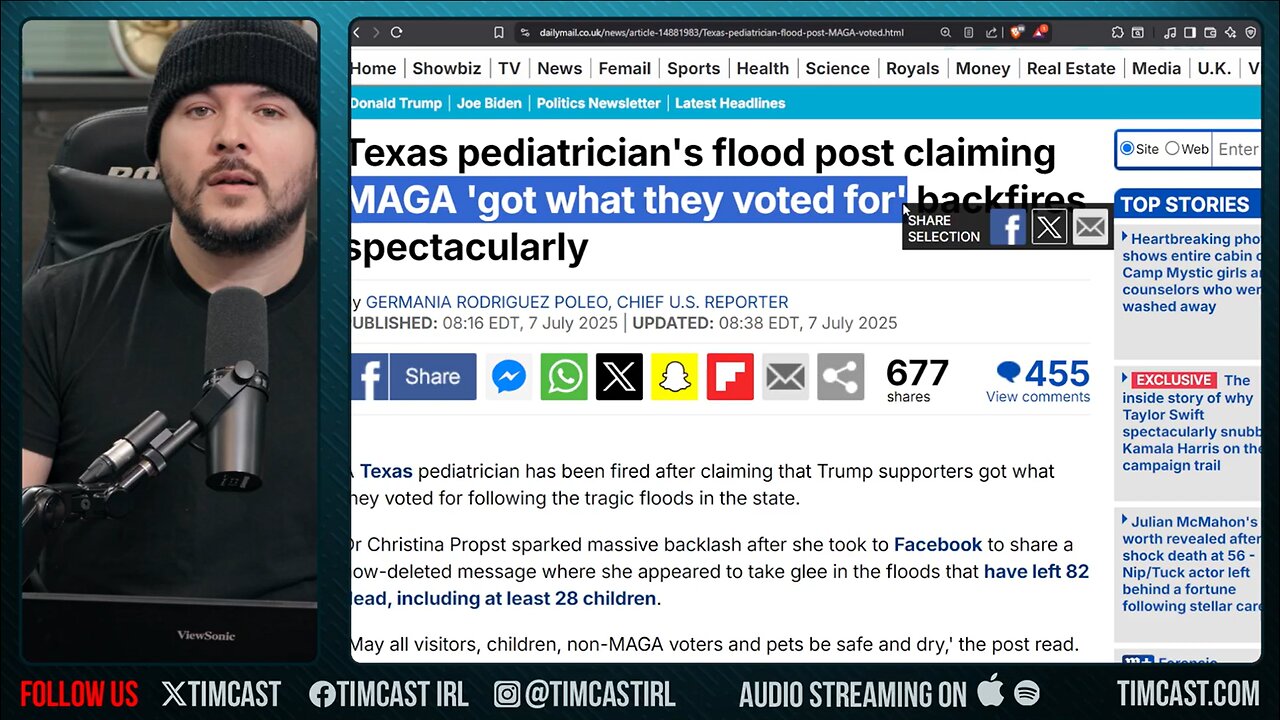1280x720 pixels.
Task: Open Joe Biden topic link
Action: point(489,103)
